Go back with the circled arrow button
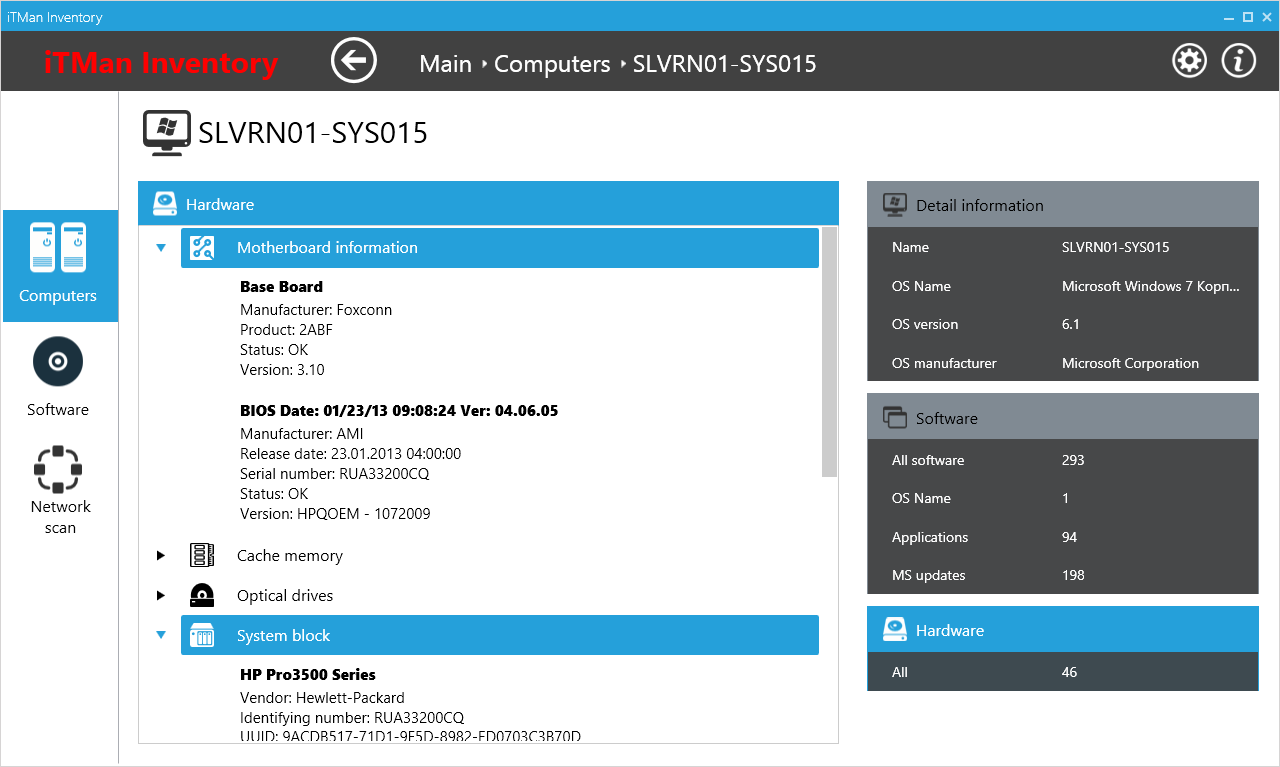The height and width of the screenshot is (767, 1280). point(354,61)
